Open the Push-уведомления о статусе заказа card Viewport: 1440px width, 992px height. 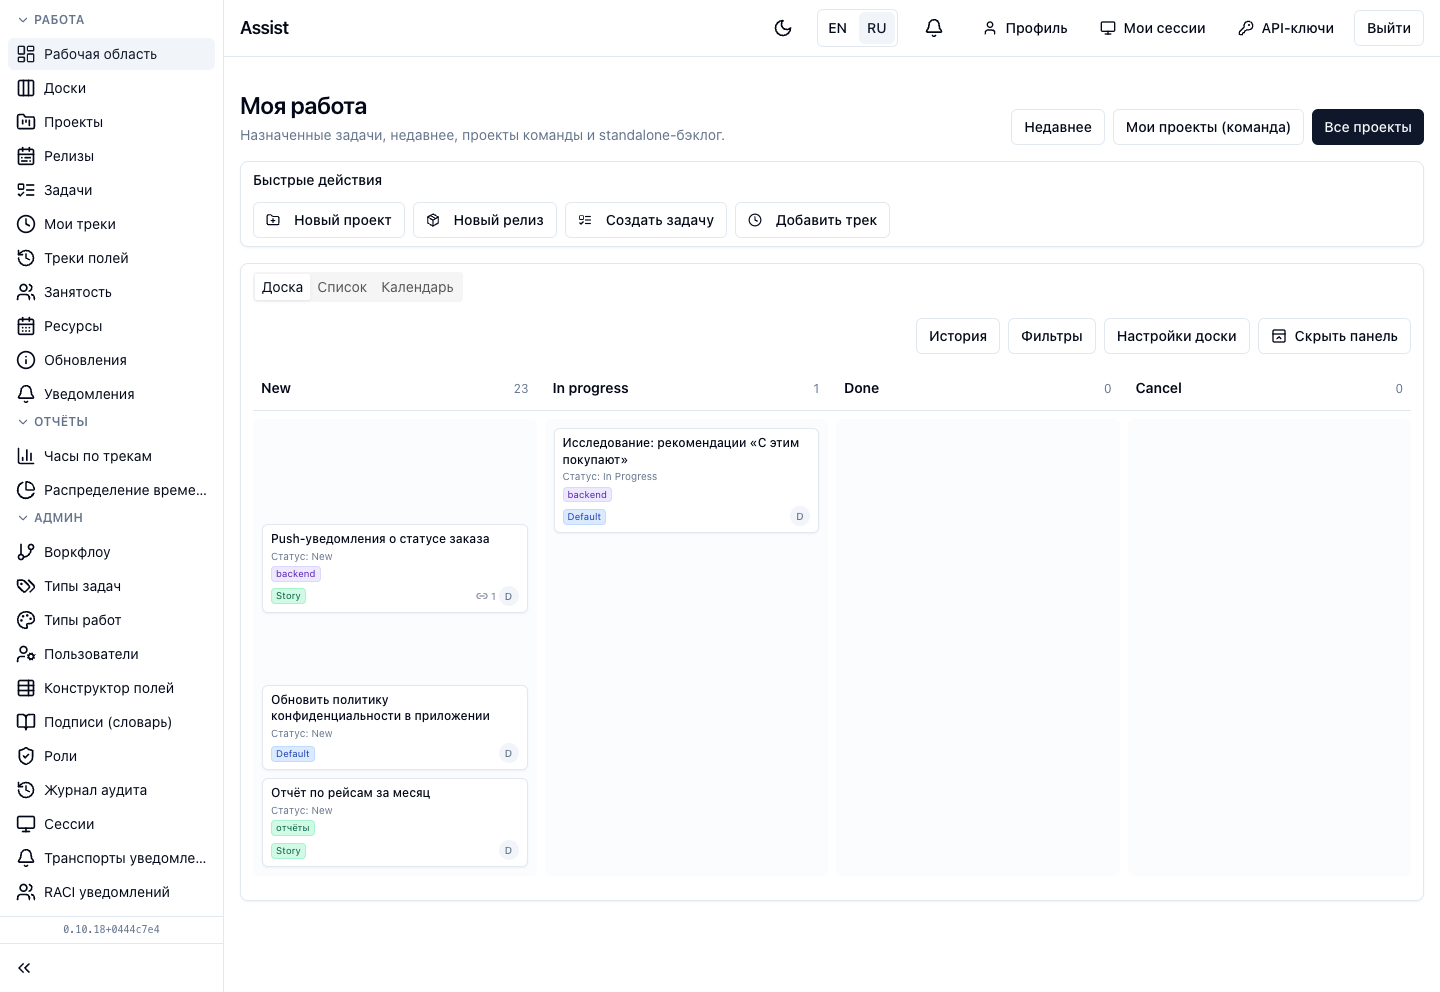[395, 568]
